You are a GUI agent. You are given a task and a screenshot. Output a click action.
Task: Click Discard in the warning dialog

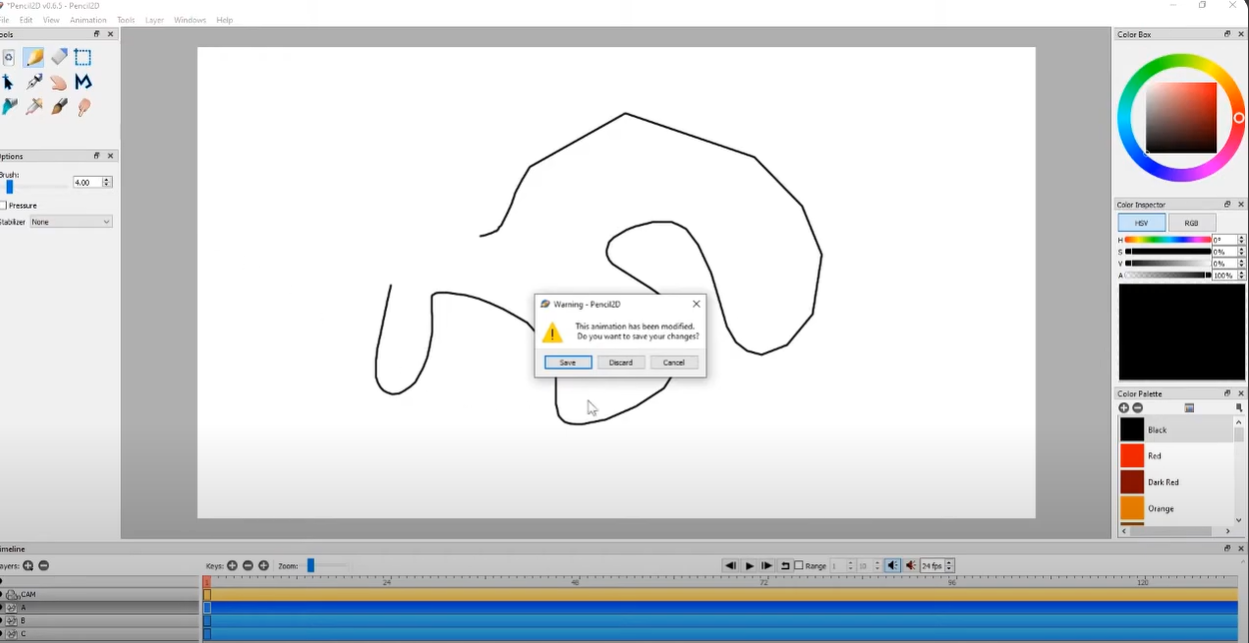[620, 362]
